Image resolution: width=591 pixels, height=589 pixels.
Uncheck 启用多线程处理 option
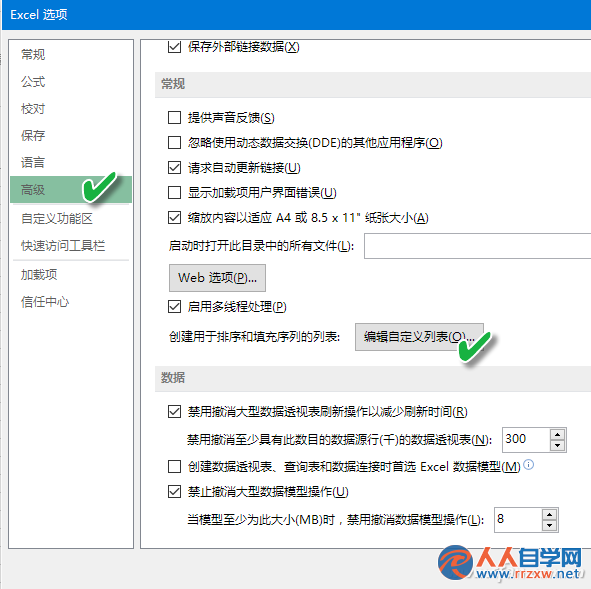pyautogui.click(x=174, y=306)
